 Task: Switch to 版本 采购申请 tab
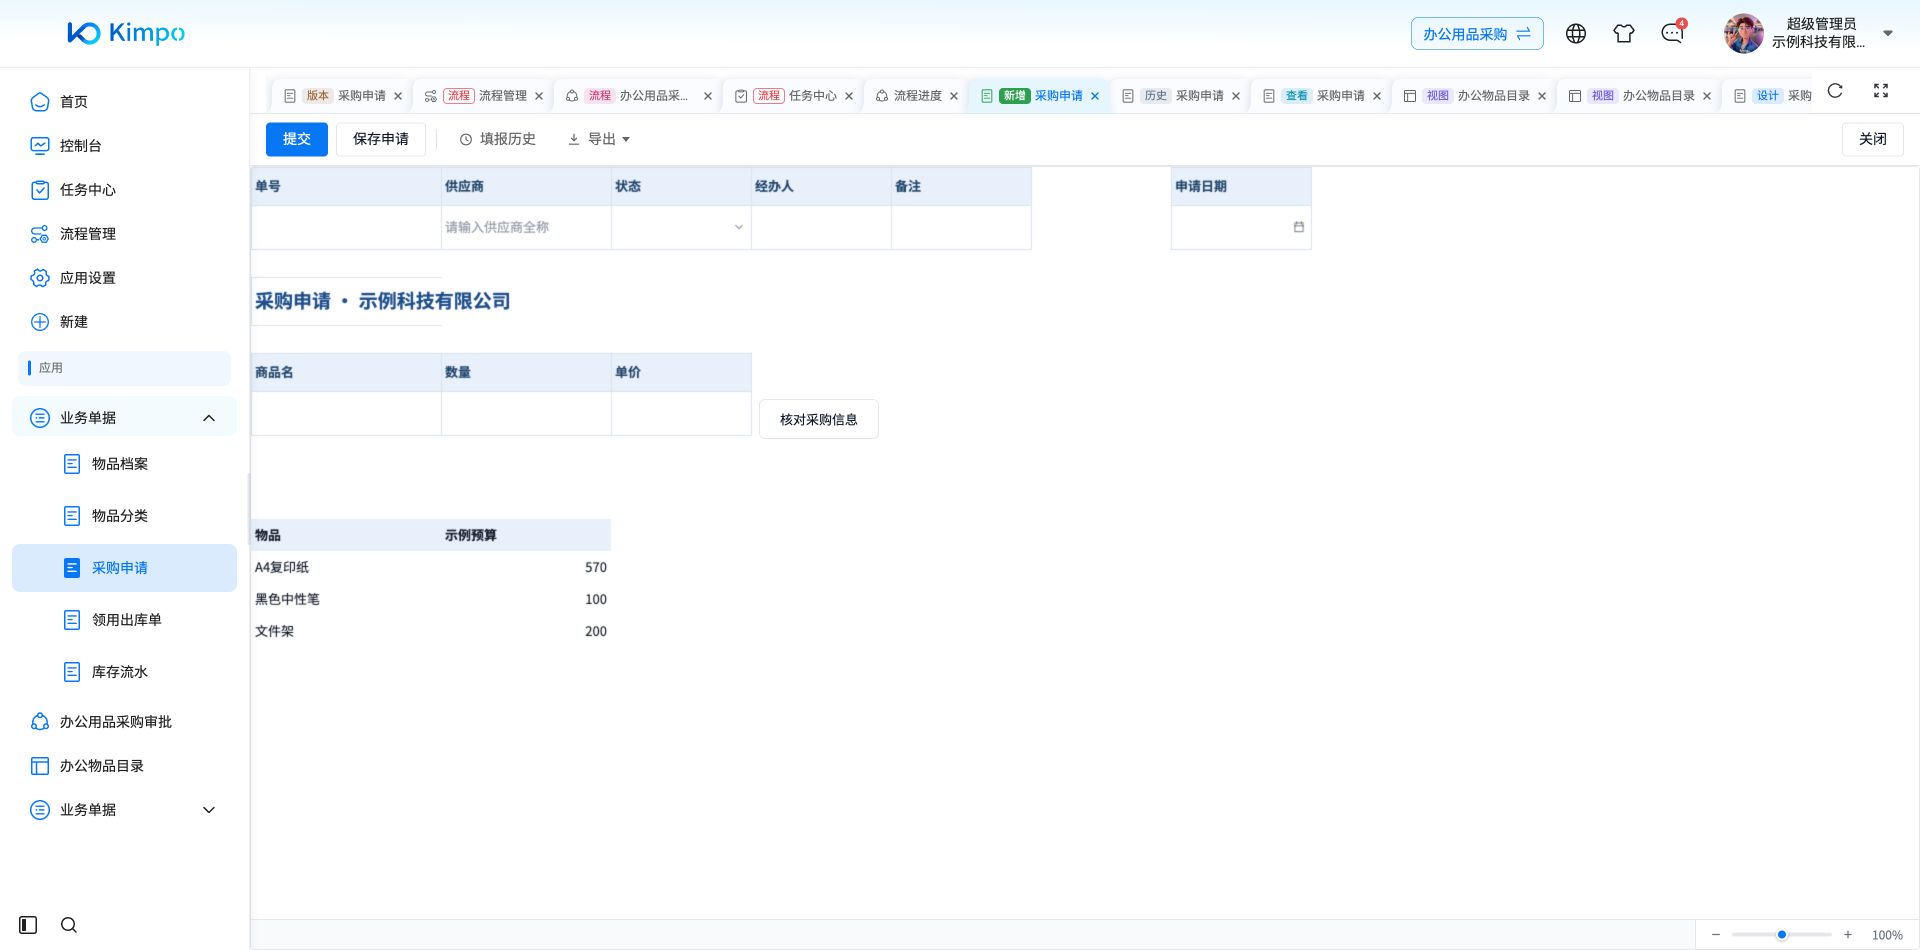(x=342, y=96)
